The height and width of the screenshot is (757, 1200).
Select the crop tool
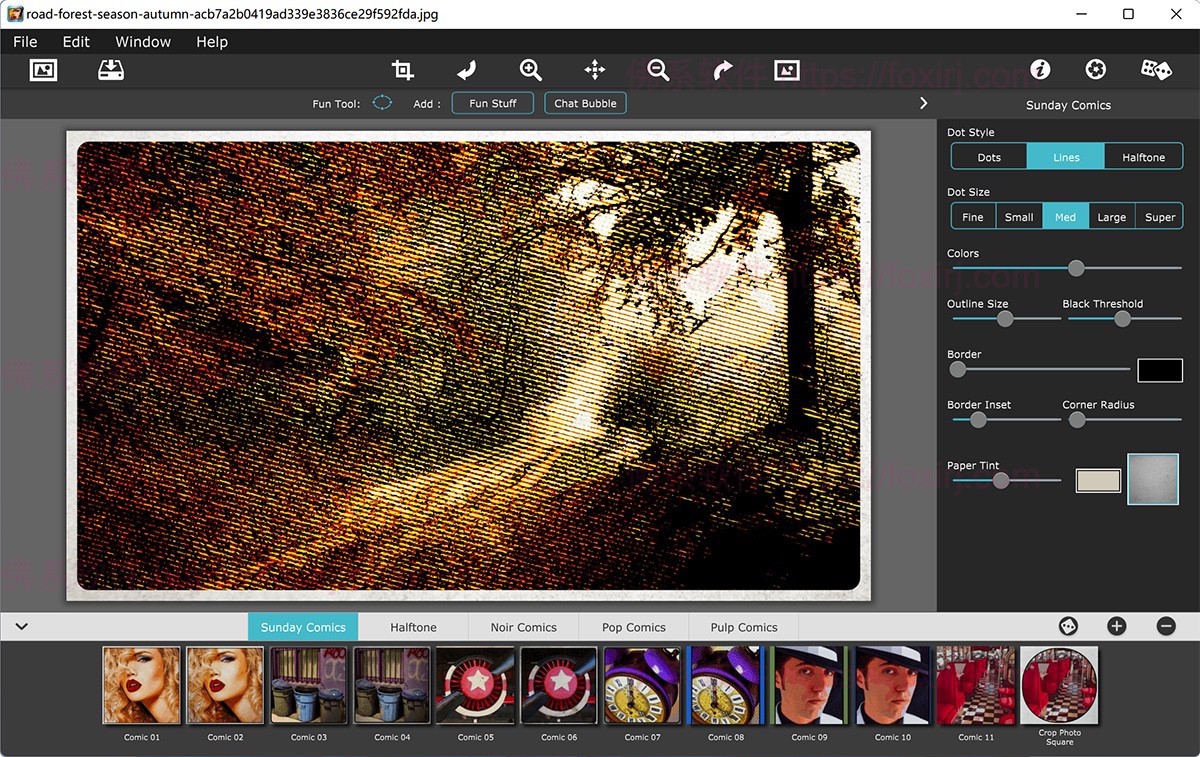click(x=403, y=70)
